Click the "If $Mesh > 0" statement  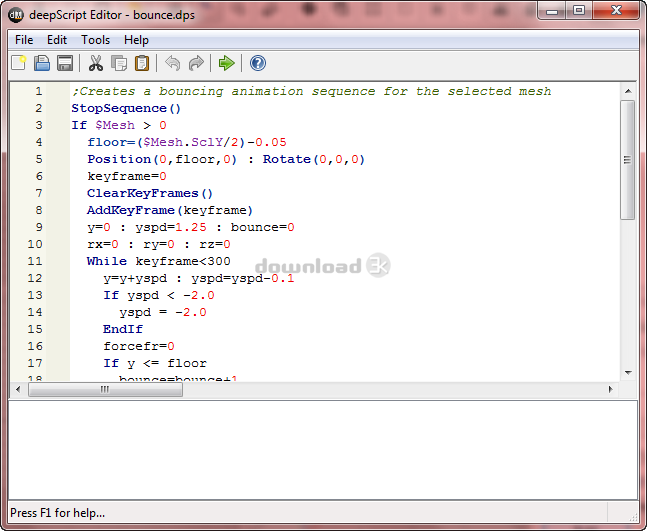point(119,125)
